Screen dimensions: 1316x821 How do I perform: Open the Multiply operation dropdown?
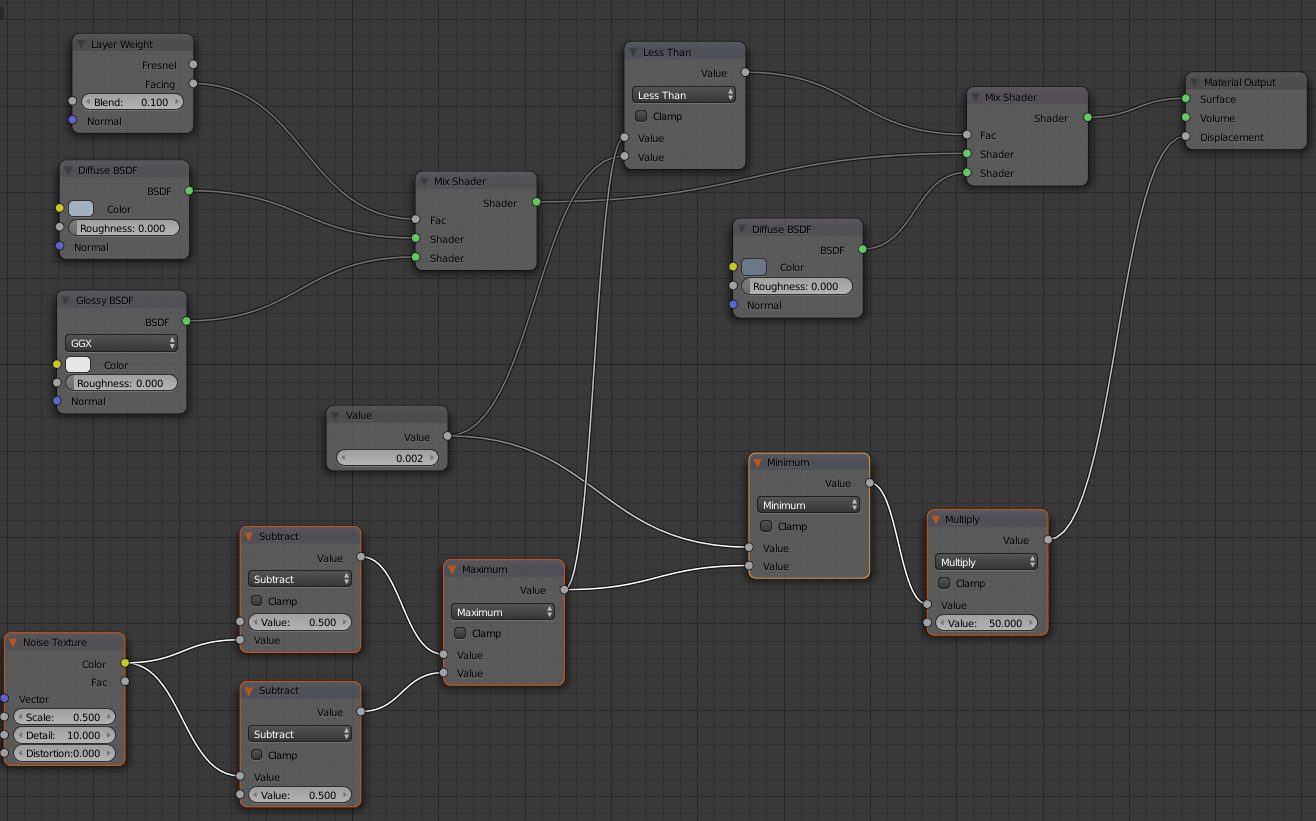pyautogui.click(x=986, y=562)
